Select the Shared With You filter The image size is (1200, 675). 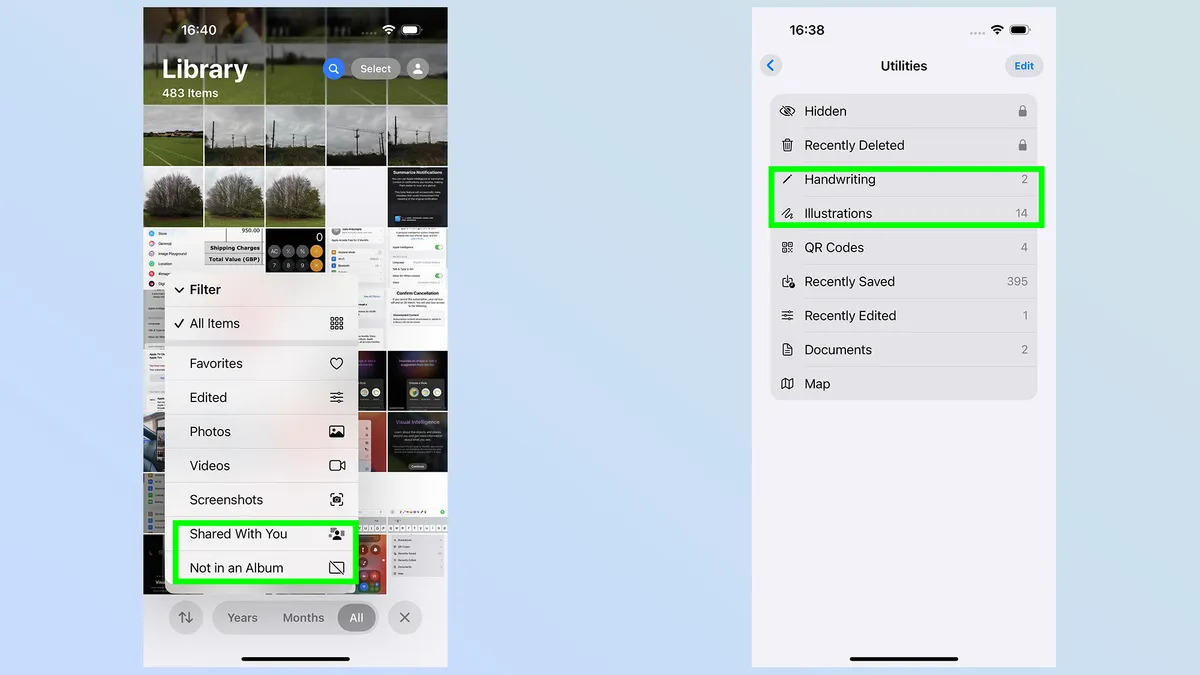point(240,533)
